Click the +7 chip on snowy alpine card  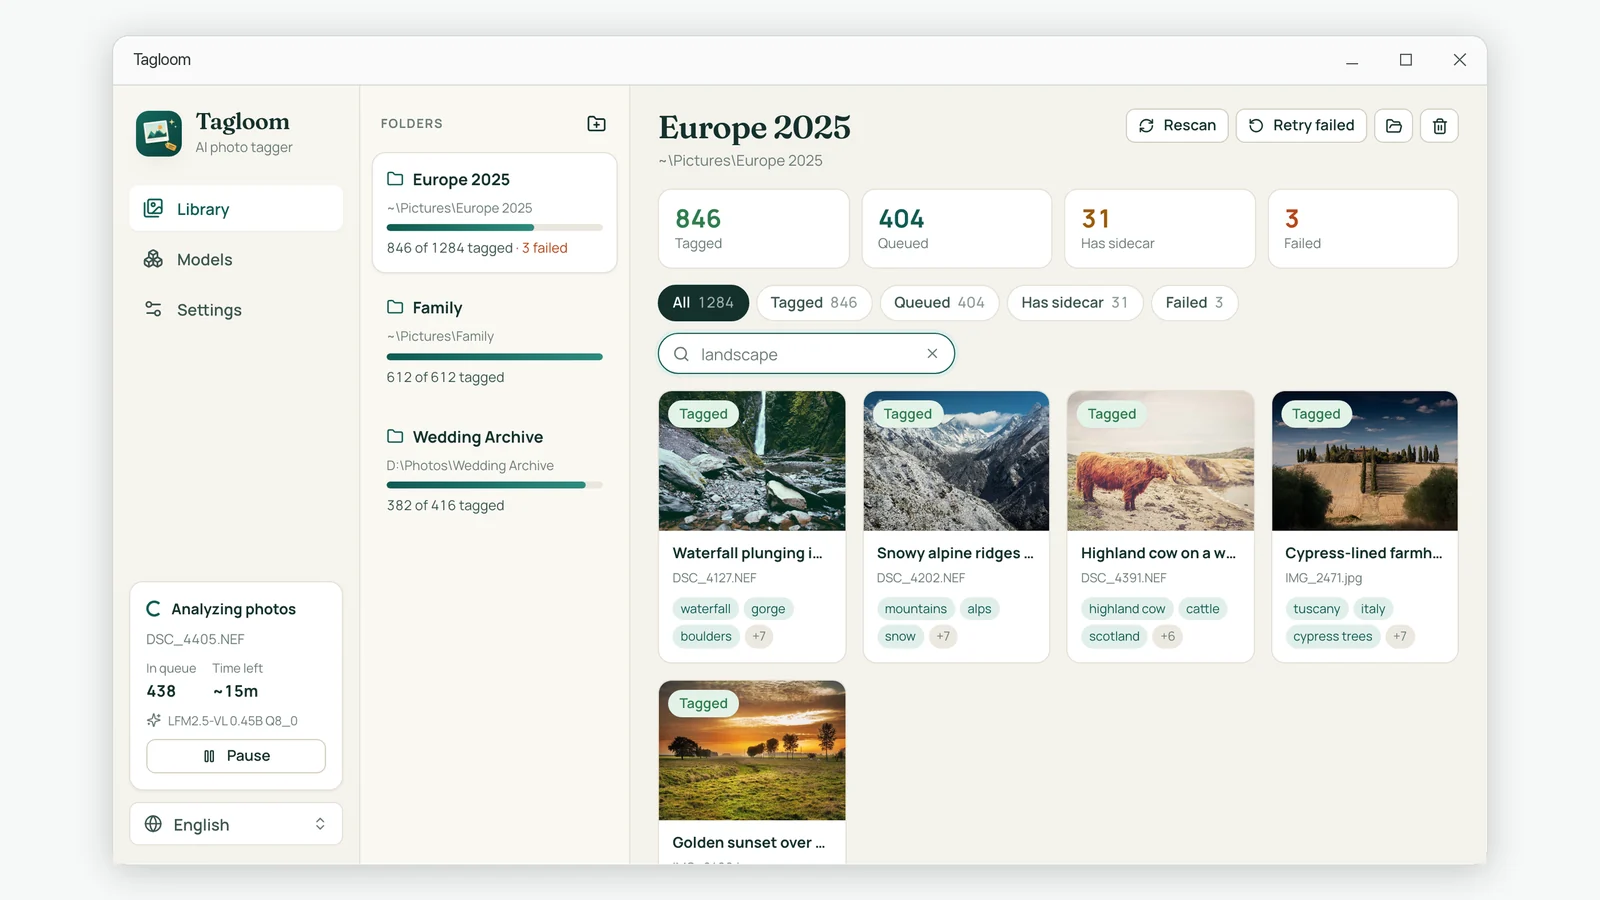coord(943,636)
